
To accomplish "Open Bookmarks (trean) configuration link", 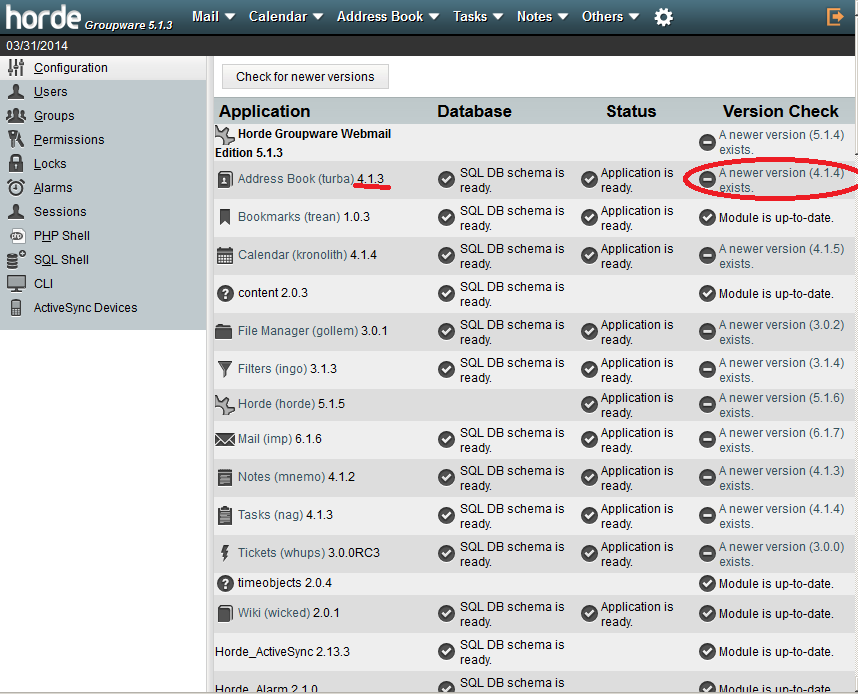I will coord(289,217).
